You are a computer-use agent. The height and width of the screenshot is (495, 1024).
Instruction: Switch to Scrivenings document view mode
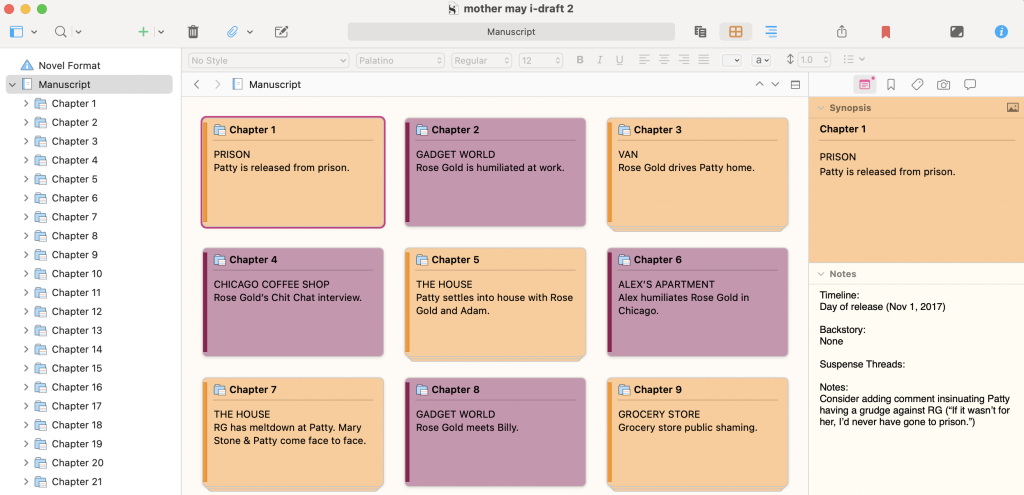coord(701,31)
